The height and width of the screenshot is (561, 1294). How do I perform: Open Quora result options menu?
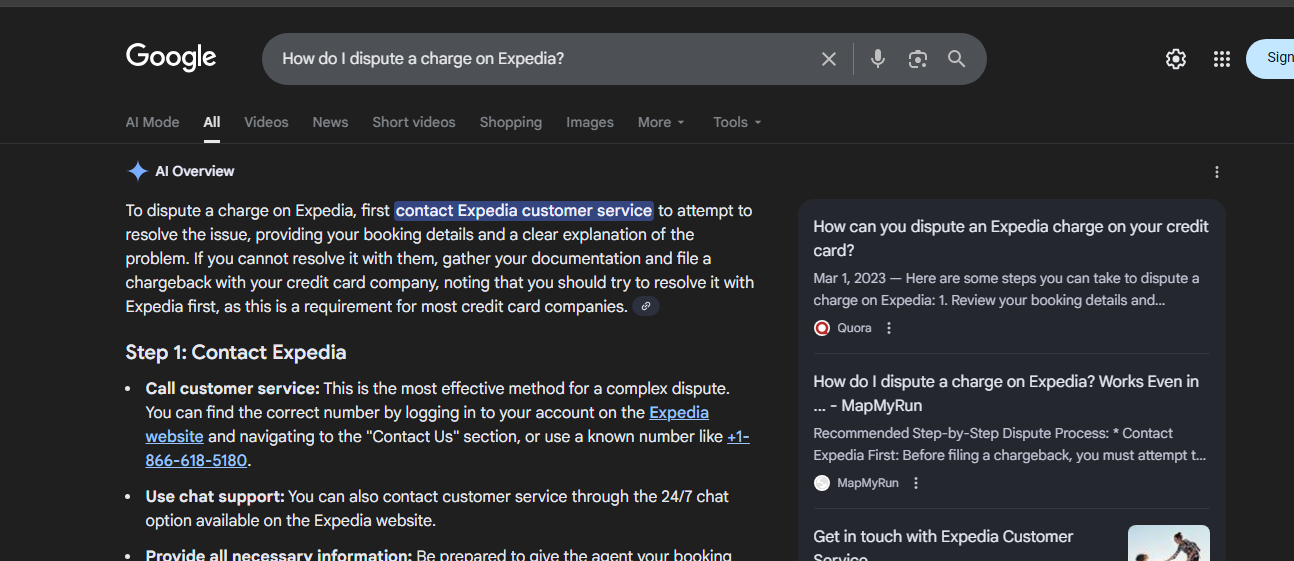pyautogui.click(x=889, y=328)
